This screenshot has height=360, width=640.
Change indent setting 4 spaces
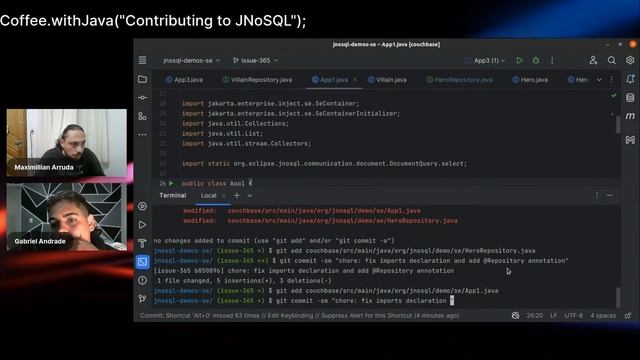click(x=603, y=316)
